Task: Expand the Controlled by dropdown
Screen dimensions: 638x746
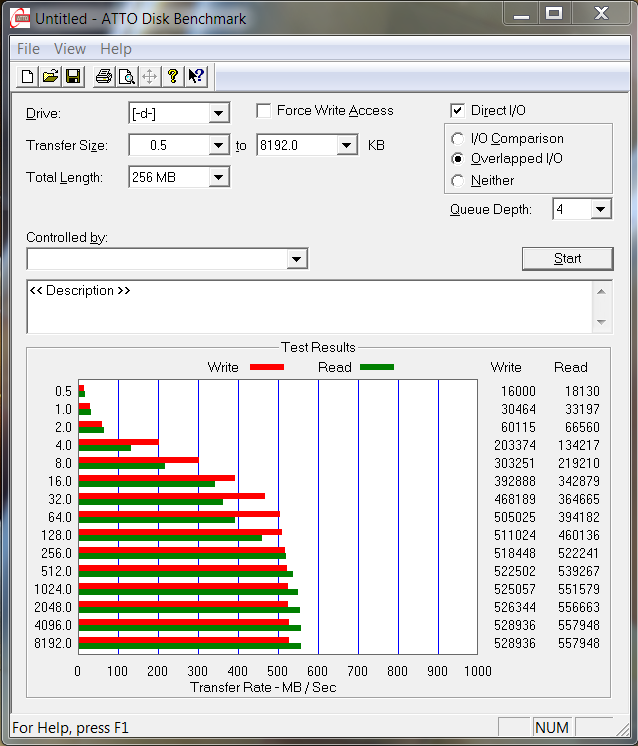Action: click(296, 260)
